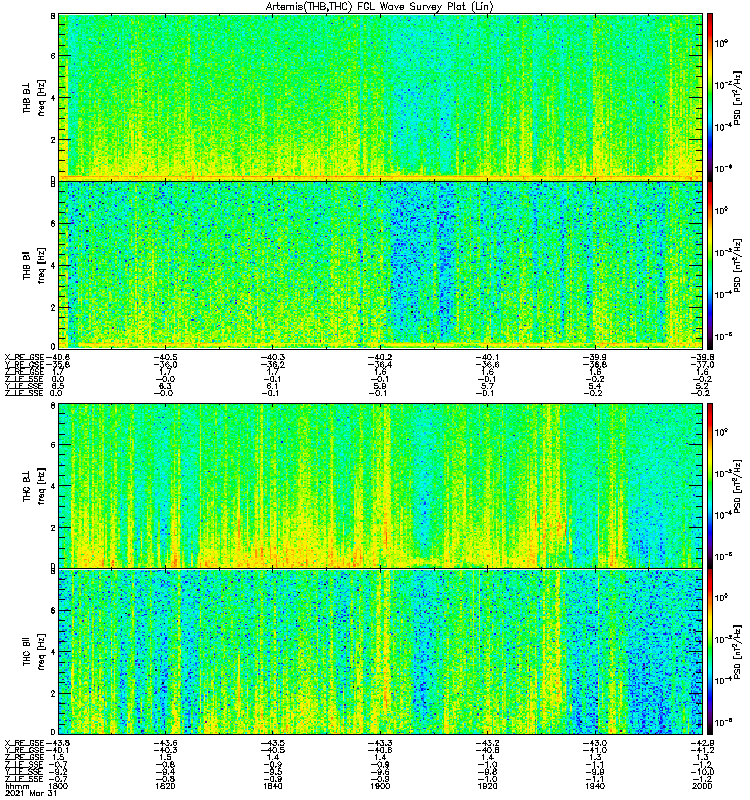Click inside the THB B∥ spectrogram panel
The image size is (750, 800).
[x=381, y=265]
